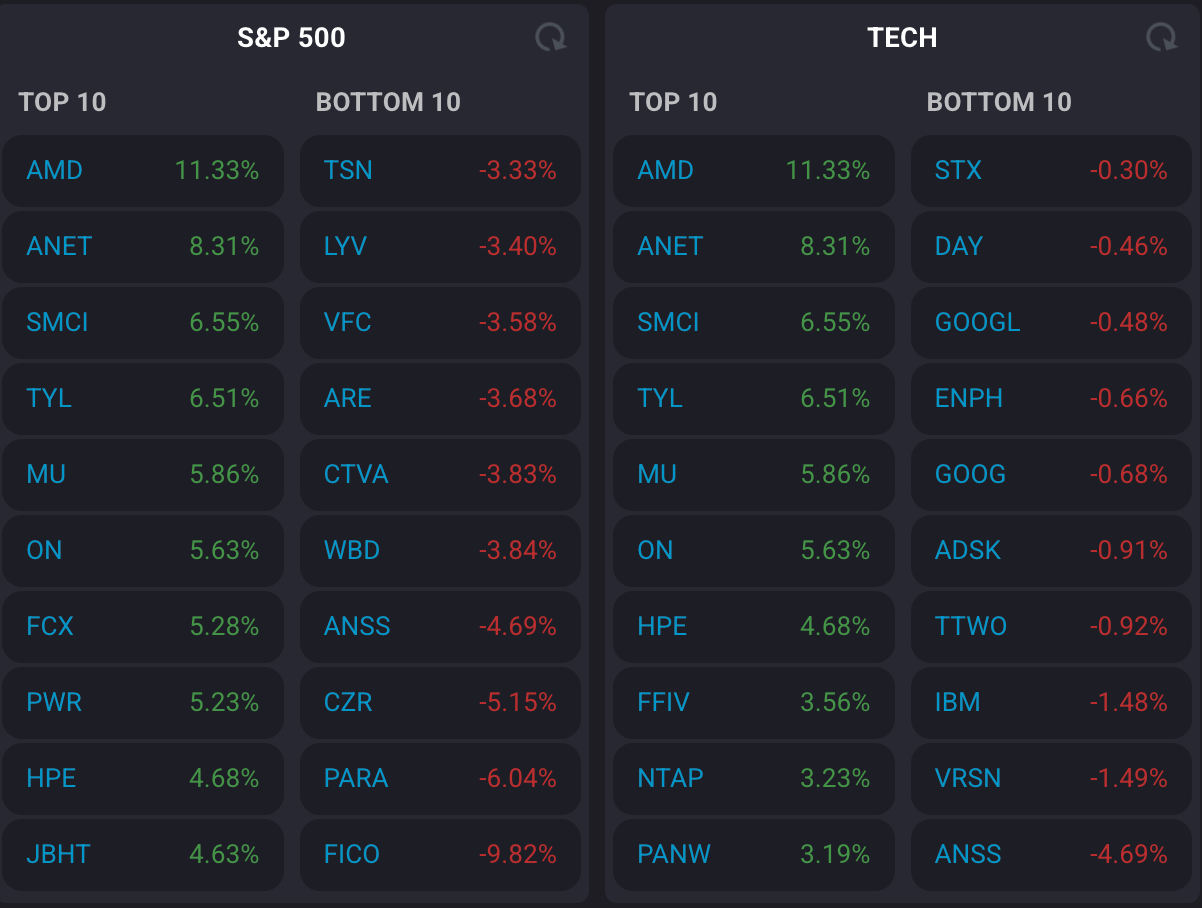Open the FICO ticker in S&P bottom 10

352,854
